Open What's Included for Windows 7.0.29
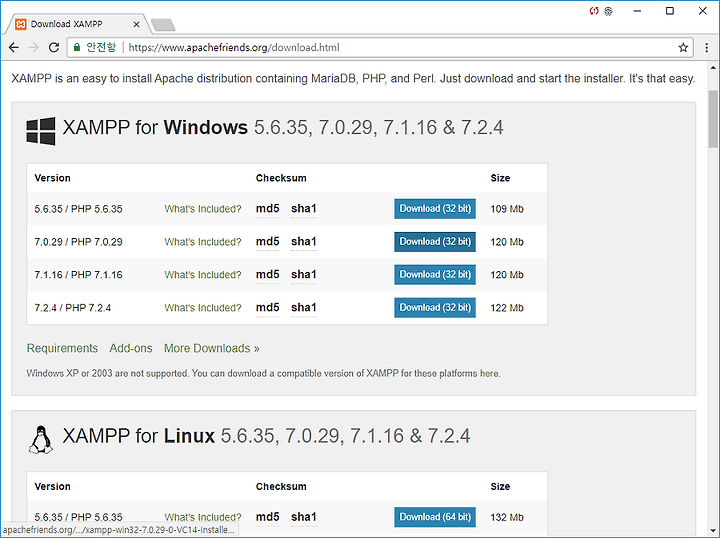This screenshot has width=720, height=538. pyautogui.click(x=202, y=242)
